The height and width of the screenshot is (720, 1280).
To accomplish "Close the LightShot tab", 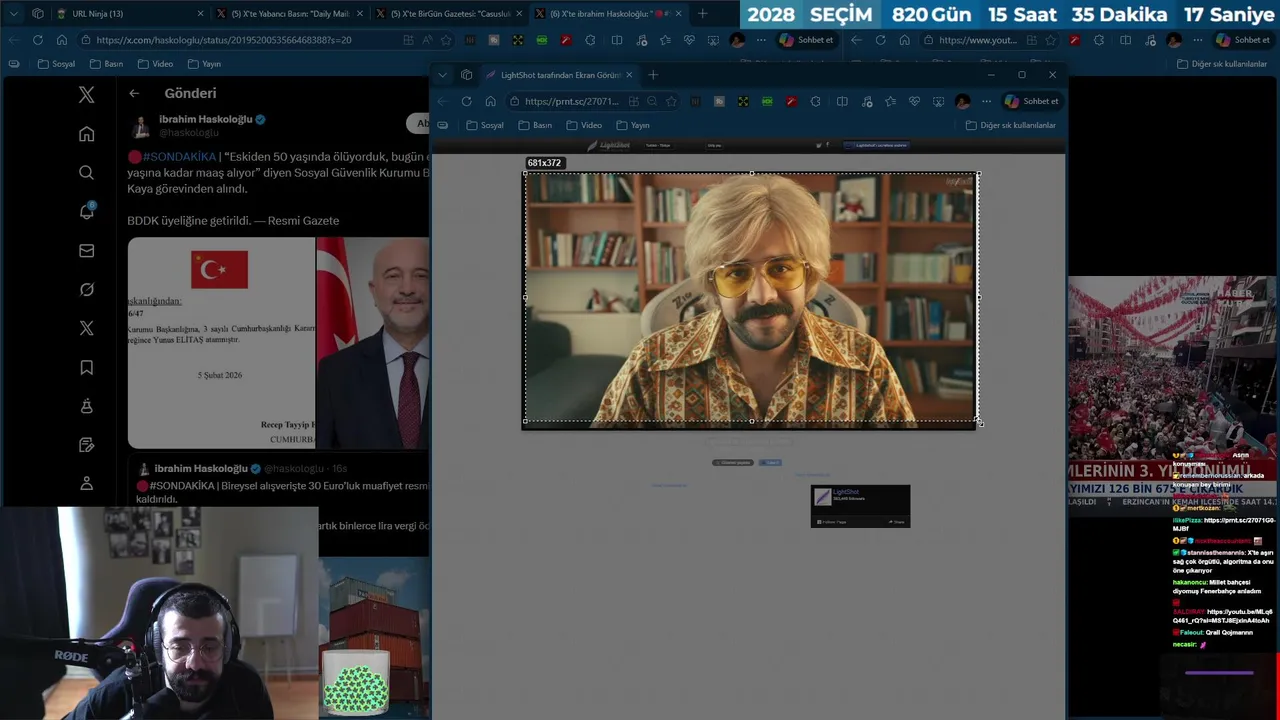I will coord(629,75).
